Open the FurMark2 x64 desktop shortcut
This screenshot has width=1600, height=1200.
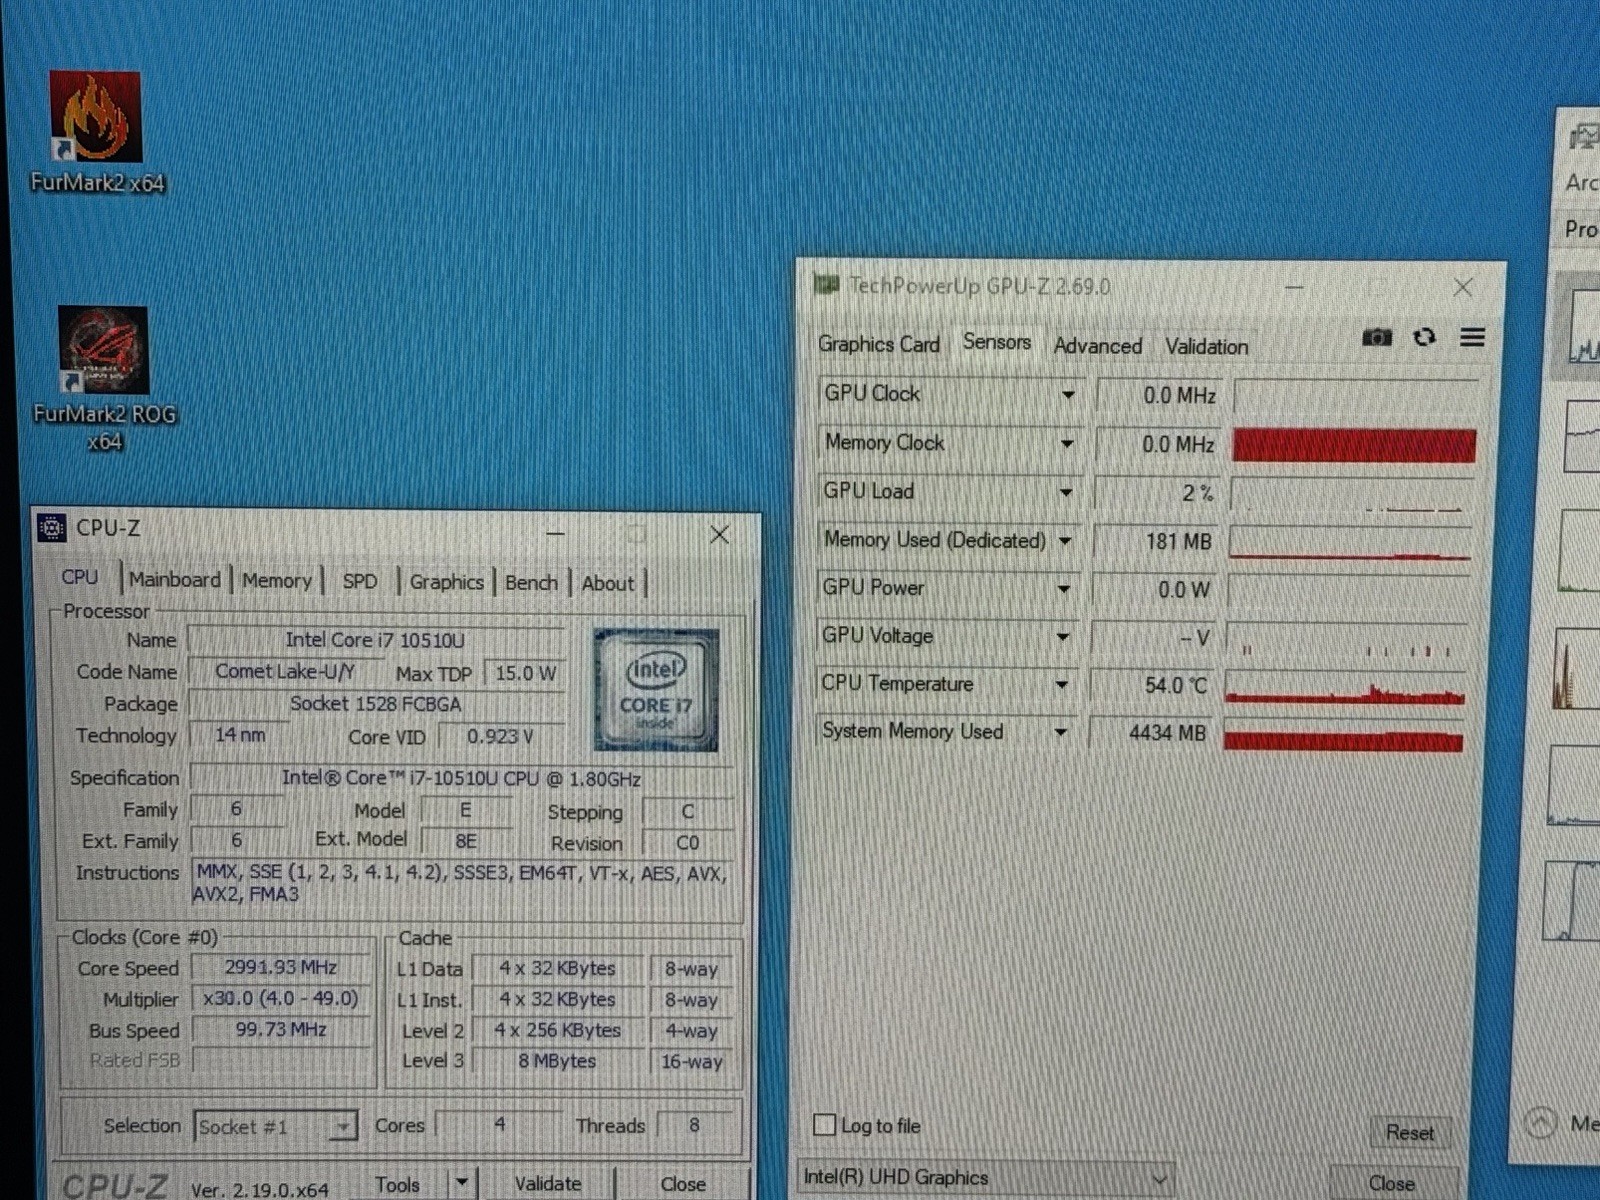pyautogui.click(x=96, y=130)
